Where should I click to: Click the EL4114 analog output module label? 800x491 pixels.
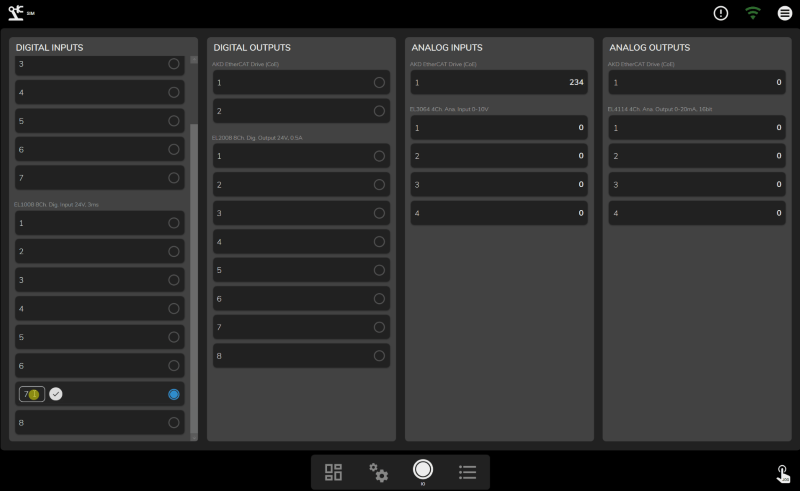(x=660, y=109)
